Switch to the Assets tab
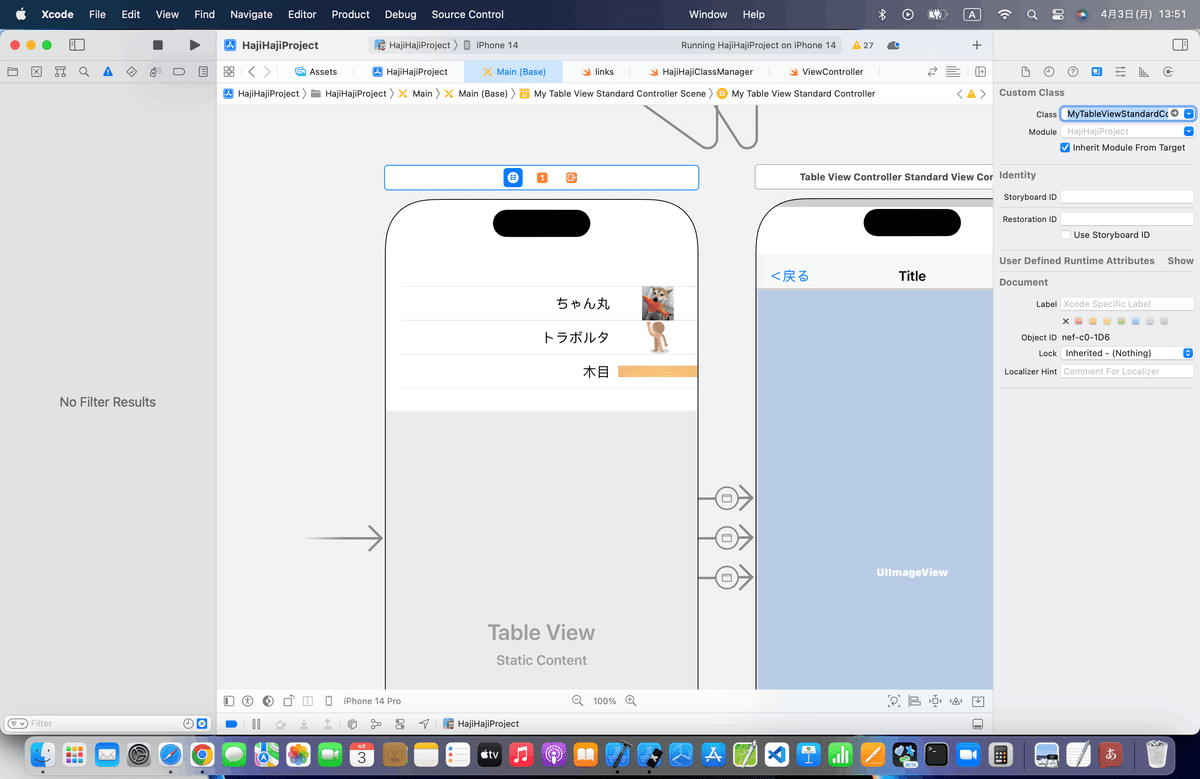Image resolution: width=1200 pixels, height=779 pixels. point(316,72)
